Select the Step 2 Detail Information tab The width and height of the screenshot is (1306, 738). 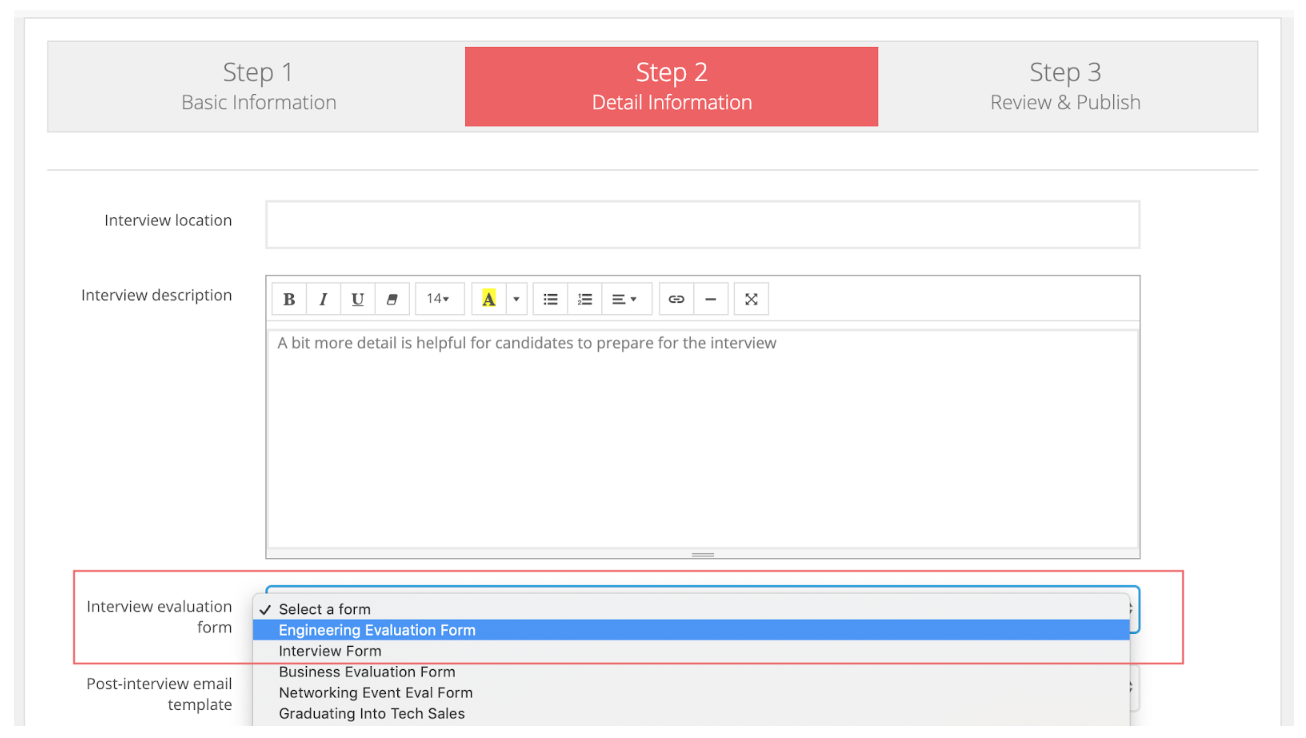(x=671, y=86)
